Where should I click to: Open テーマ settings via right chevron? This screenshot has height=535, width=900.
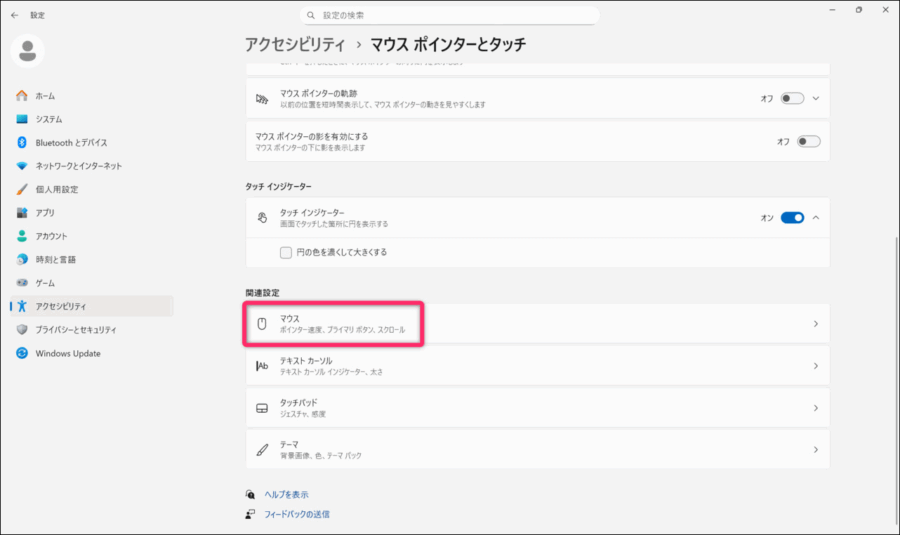point(815,450)
